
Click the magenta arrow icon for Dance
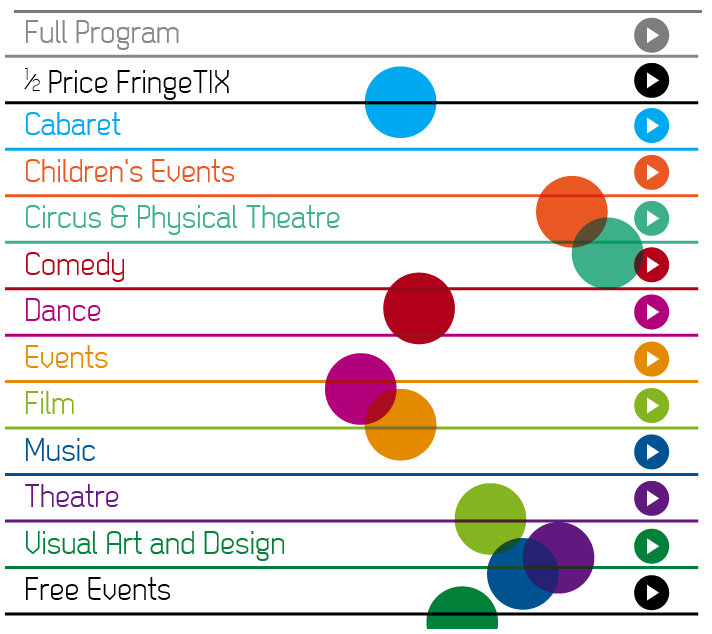pyautogui.click(x=651, y=312)
